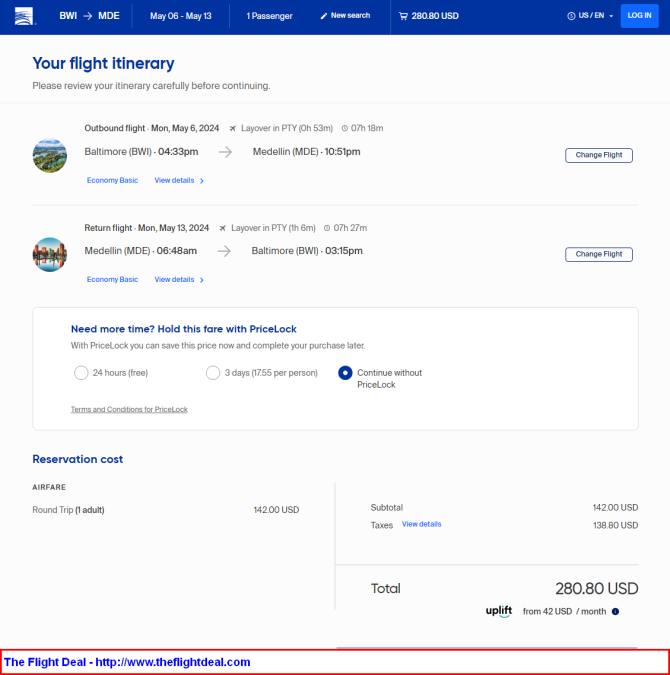Click the shopping cart icon in header

[x=403, y=16]
